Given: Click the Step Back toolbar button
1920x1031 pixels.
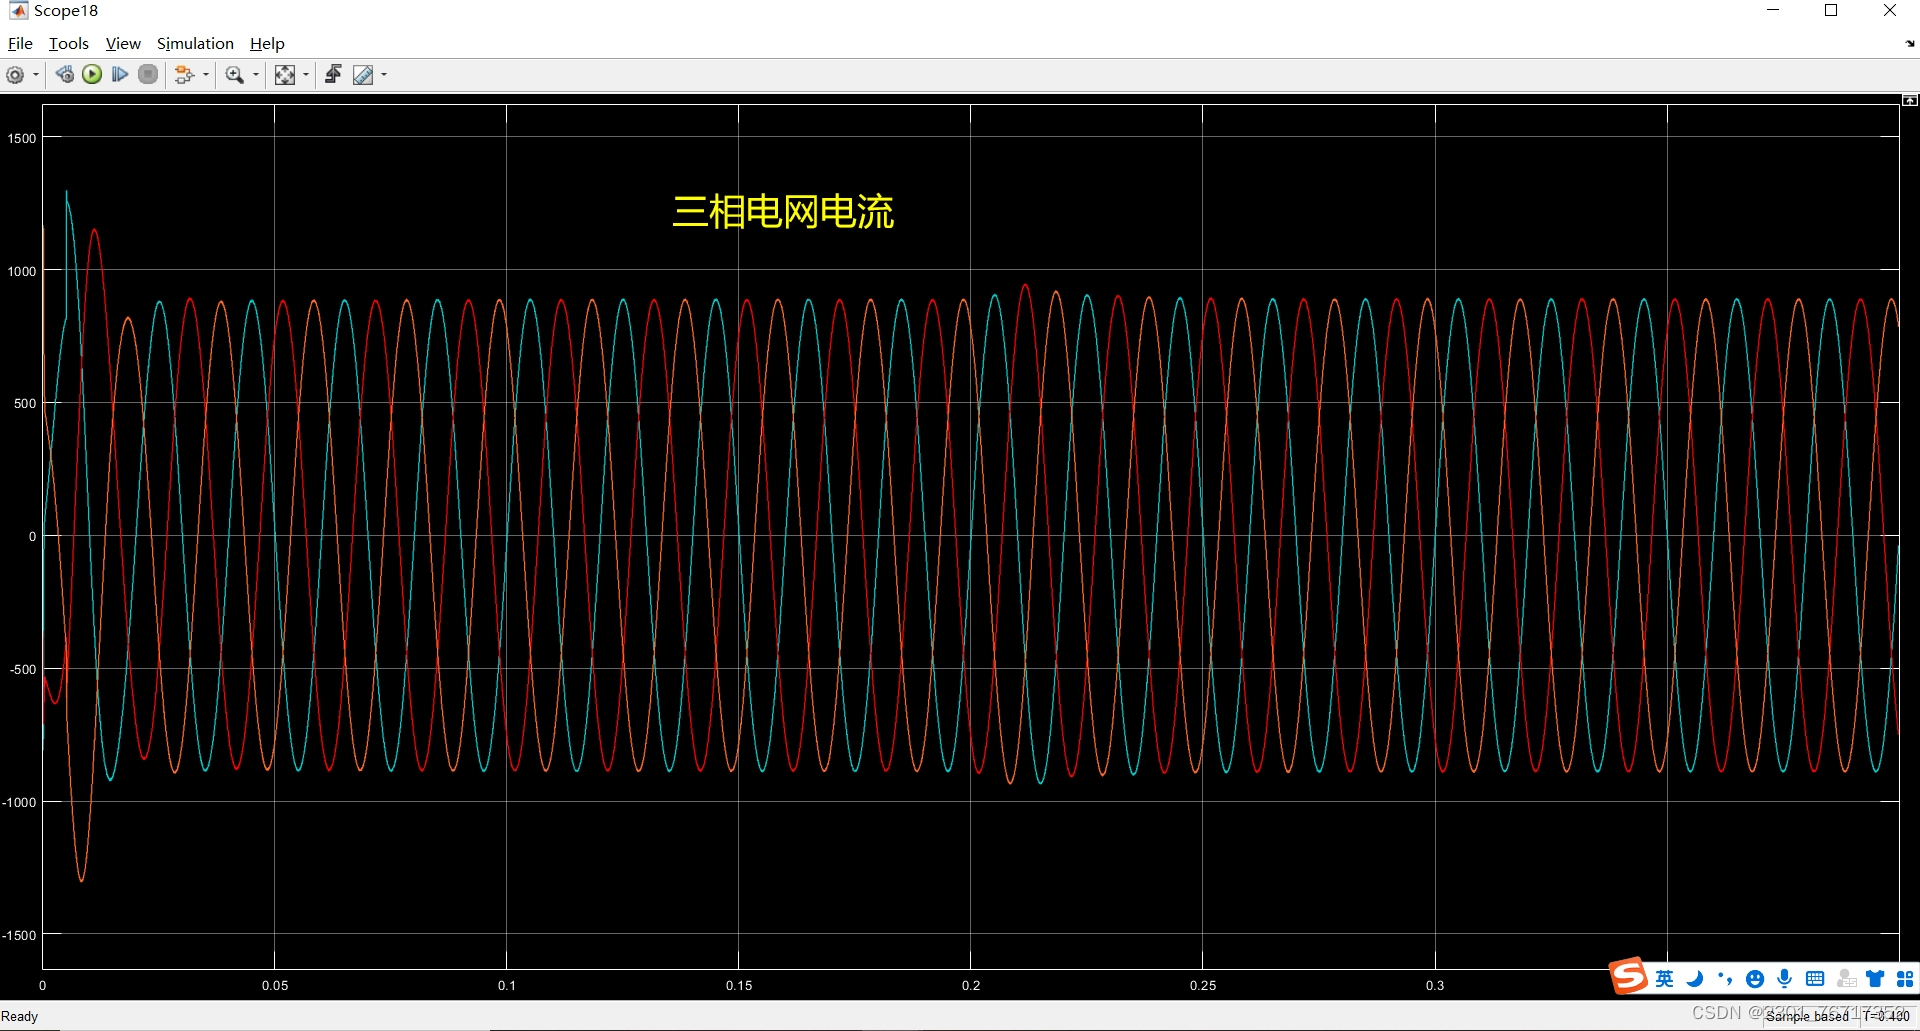Looking at the screenshot, I should pos(65,74).
